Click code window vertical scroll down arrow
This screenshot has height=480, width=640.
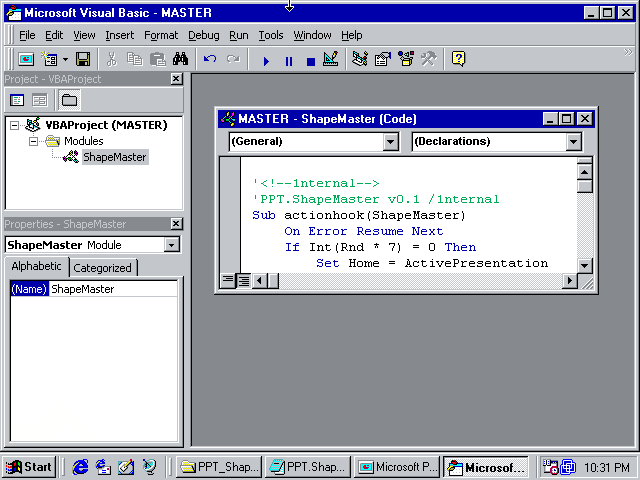584,266
